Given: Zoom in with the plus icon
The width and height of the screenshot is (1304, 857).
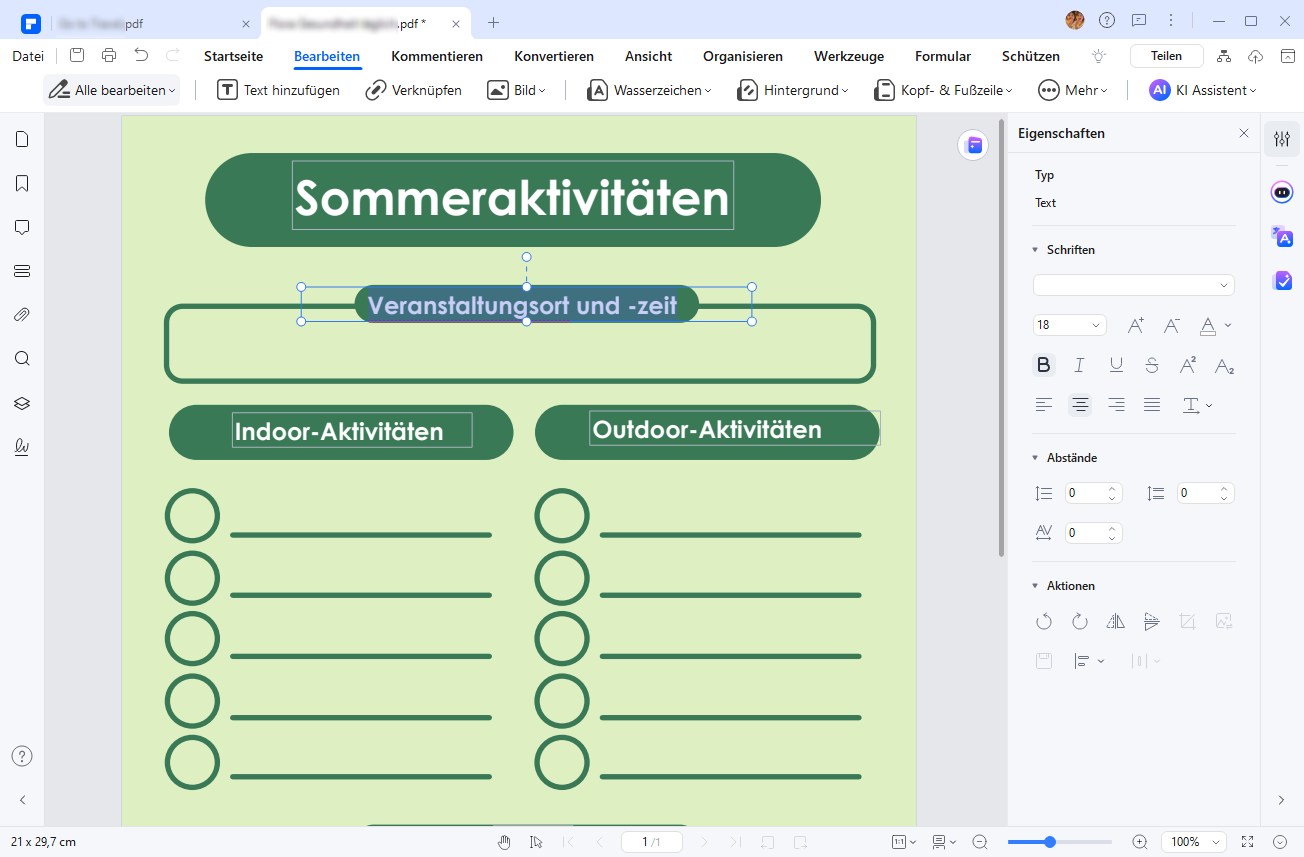Looking at the screenshot, I should 1139,842.
